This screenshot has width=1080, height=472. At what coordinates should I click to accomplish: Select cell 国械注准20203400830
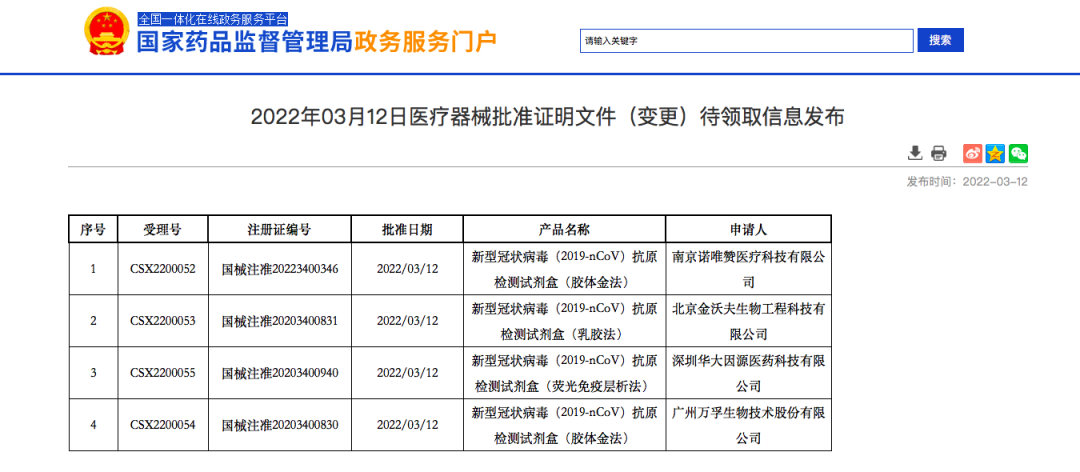279,425
